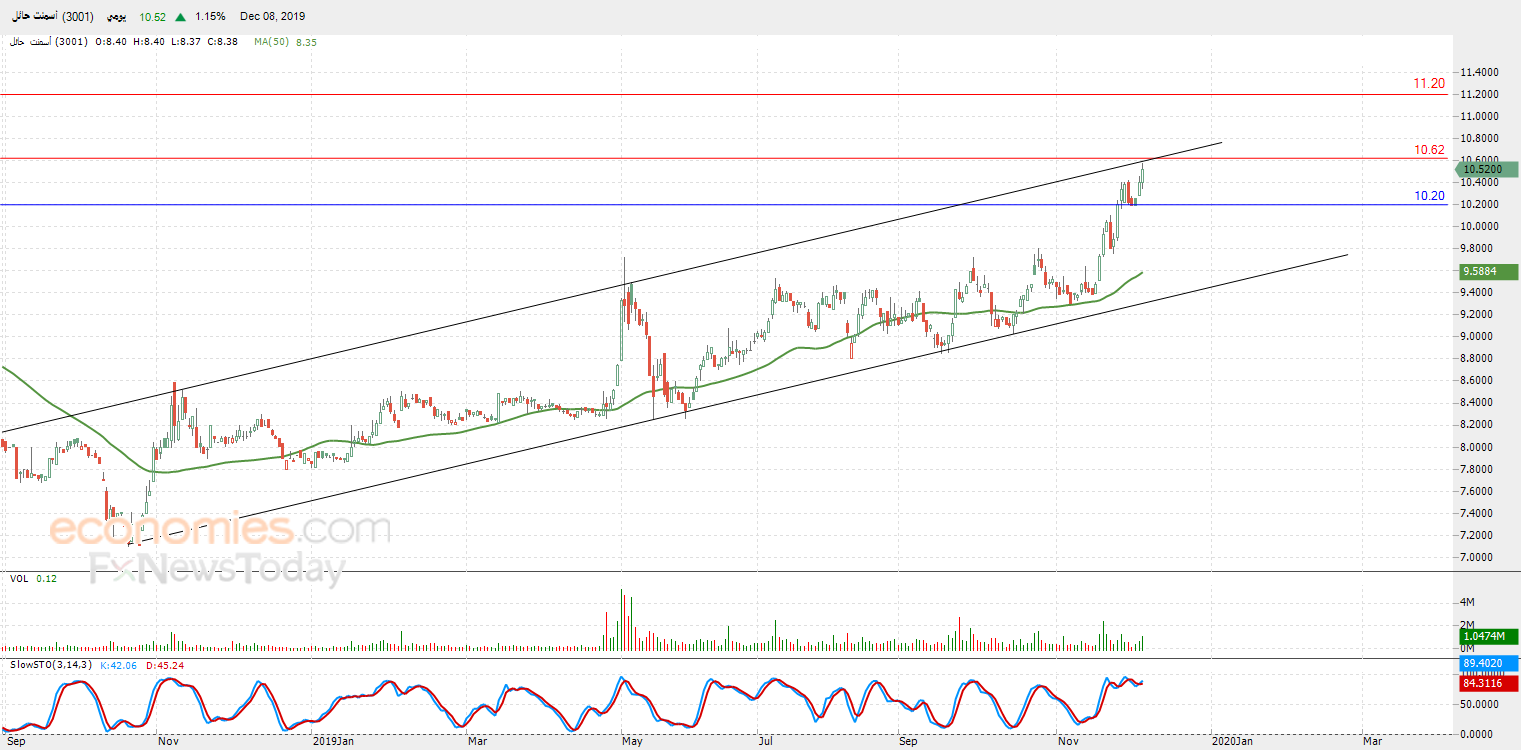Click the '2020Jan' label on time axis
The image size is (1521, 750).
click(1232, 741)
